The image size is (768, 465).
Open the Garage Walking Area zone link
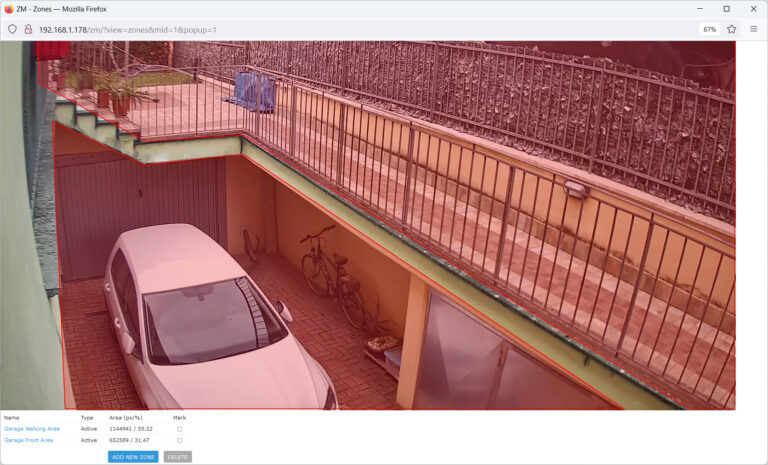pos(32,429)
